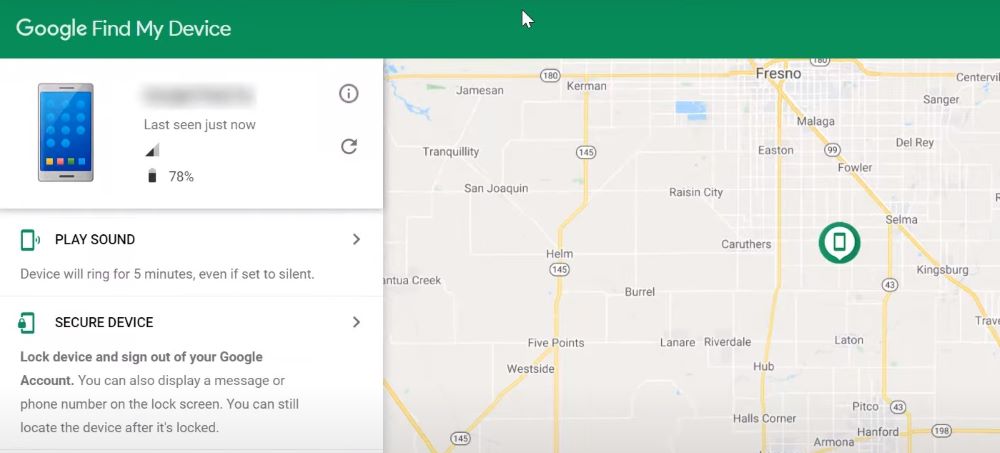Expand the Secure Device chevron

(357, 322)
